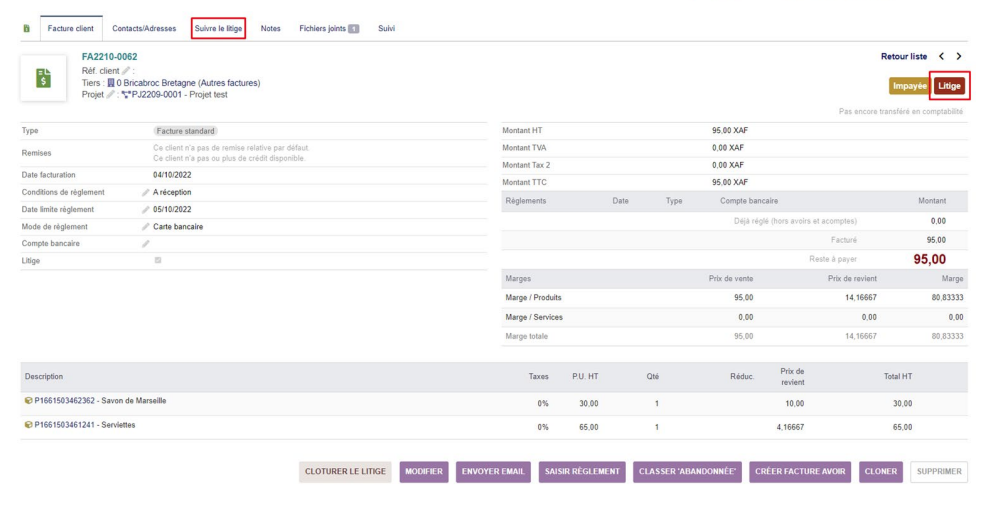Click the due date 05/10/2022
This screenshot has width=986, height=521.
tap(172, 210)
